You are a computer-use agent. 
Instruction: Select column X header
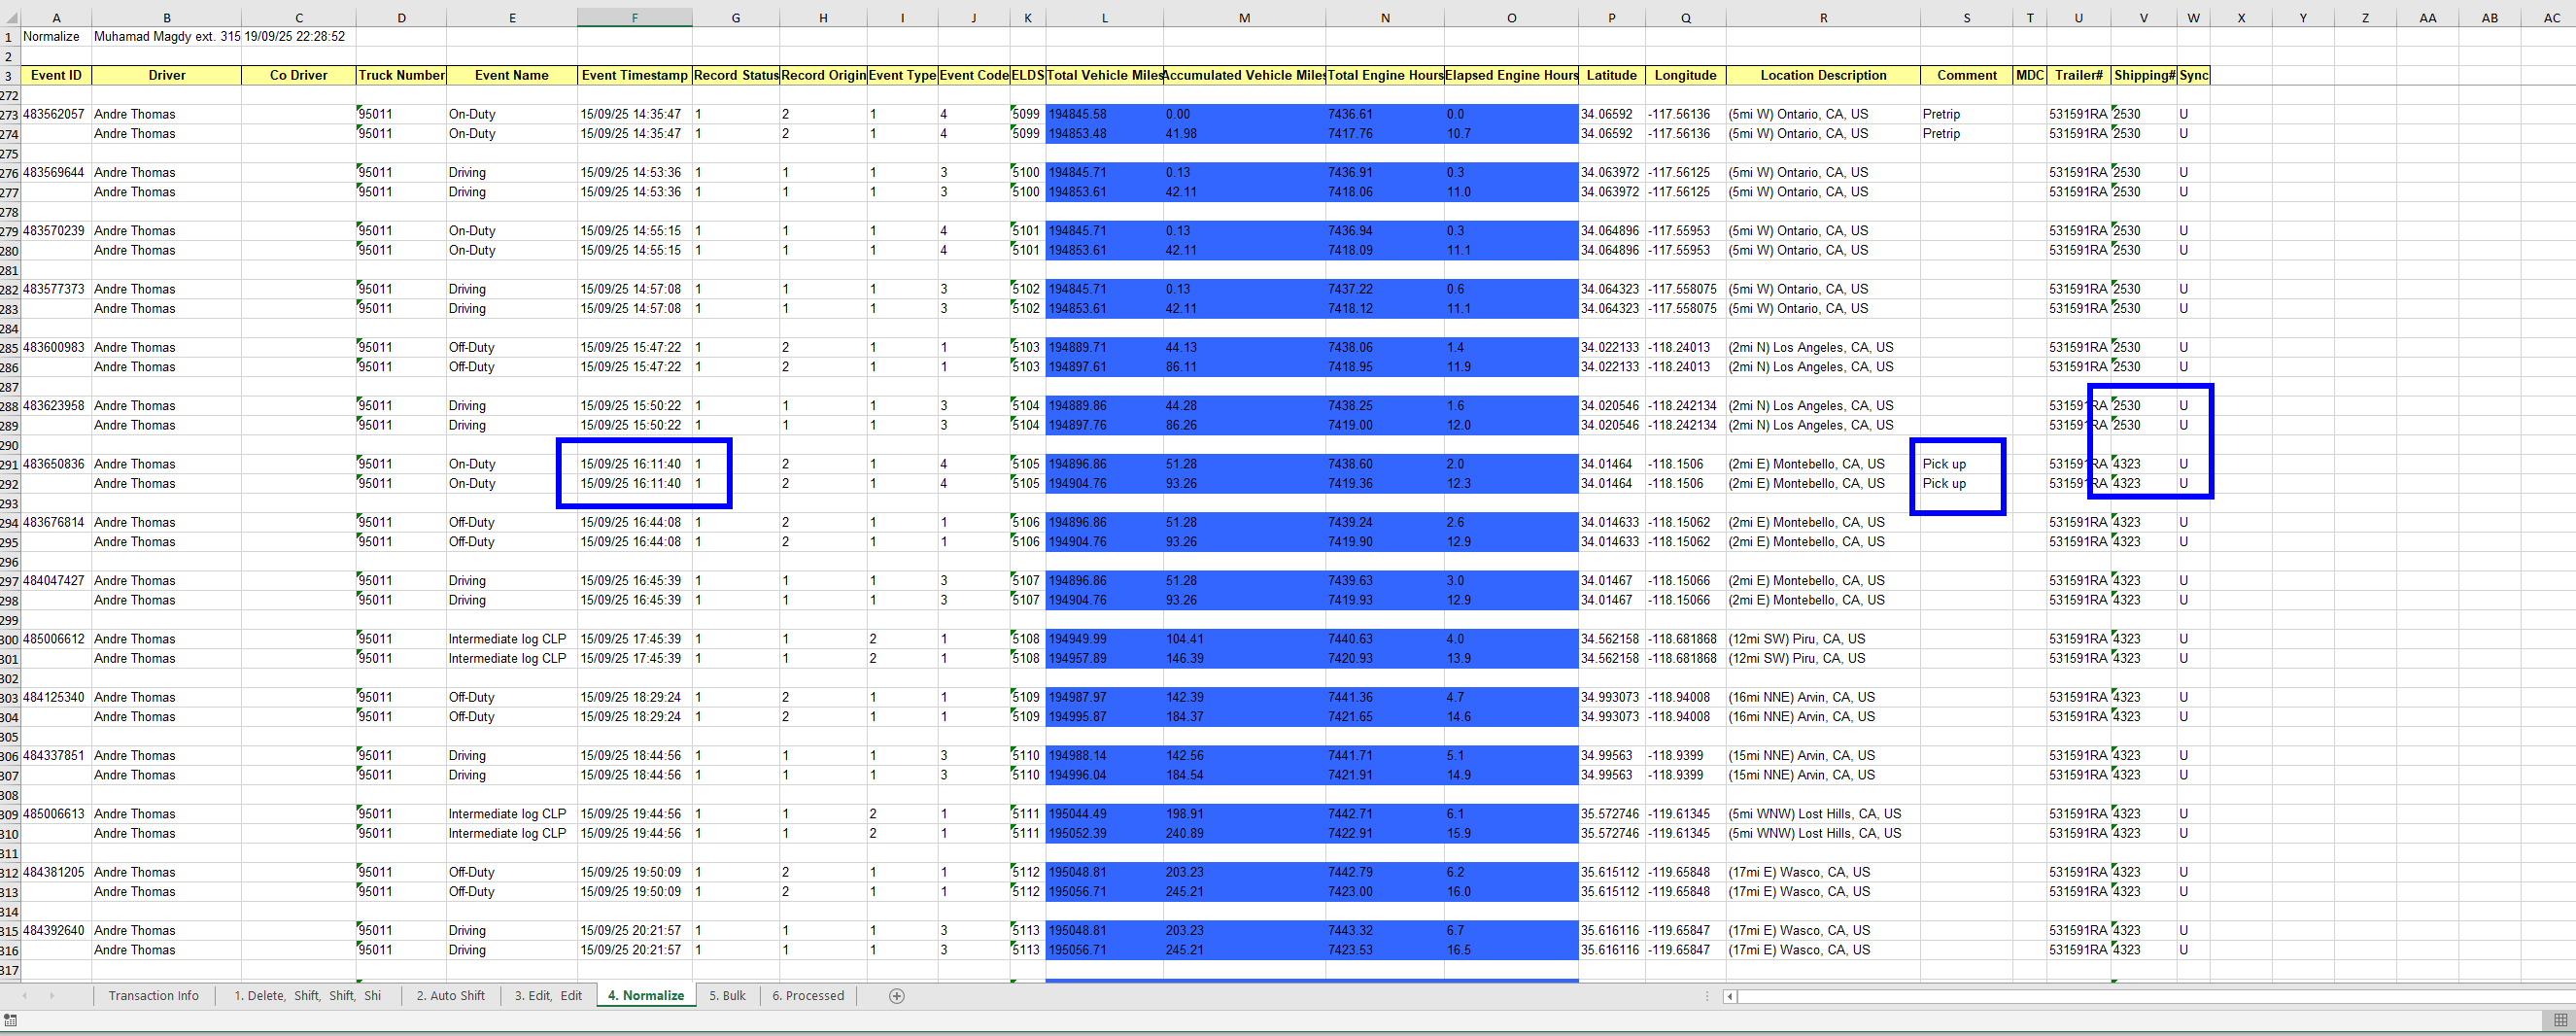point(2241,17)
